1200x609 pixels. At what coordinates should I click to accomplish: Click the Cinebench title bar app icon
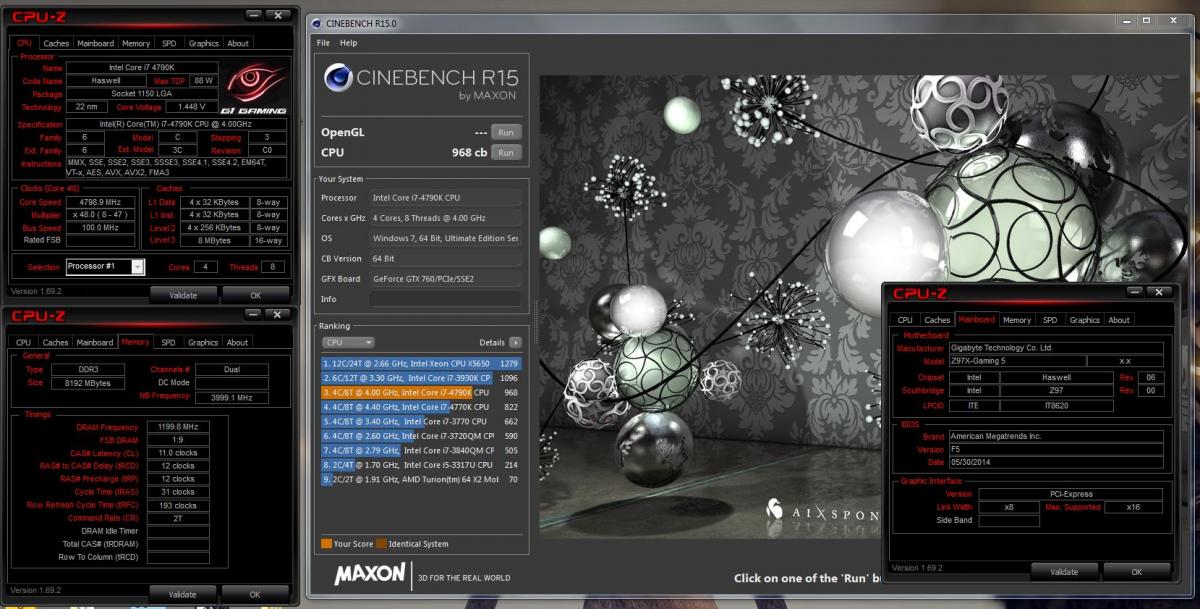316,23
